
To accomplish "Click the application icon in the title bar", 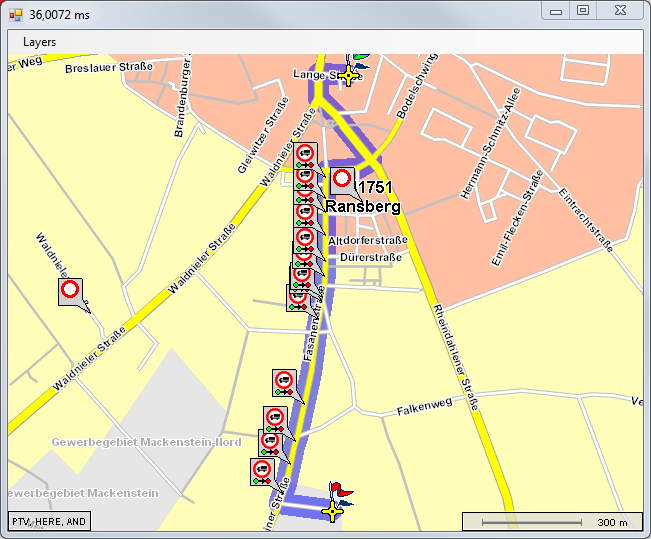I will [16, 12].
